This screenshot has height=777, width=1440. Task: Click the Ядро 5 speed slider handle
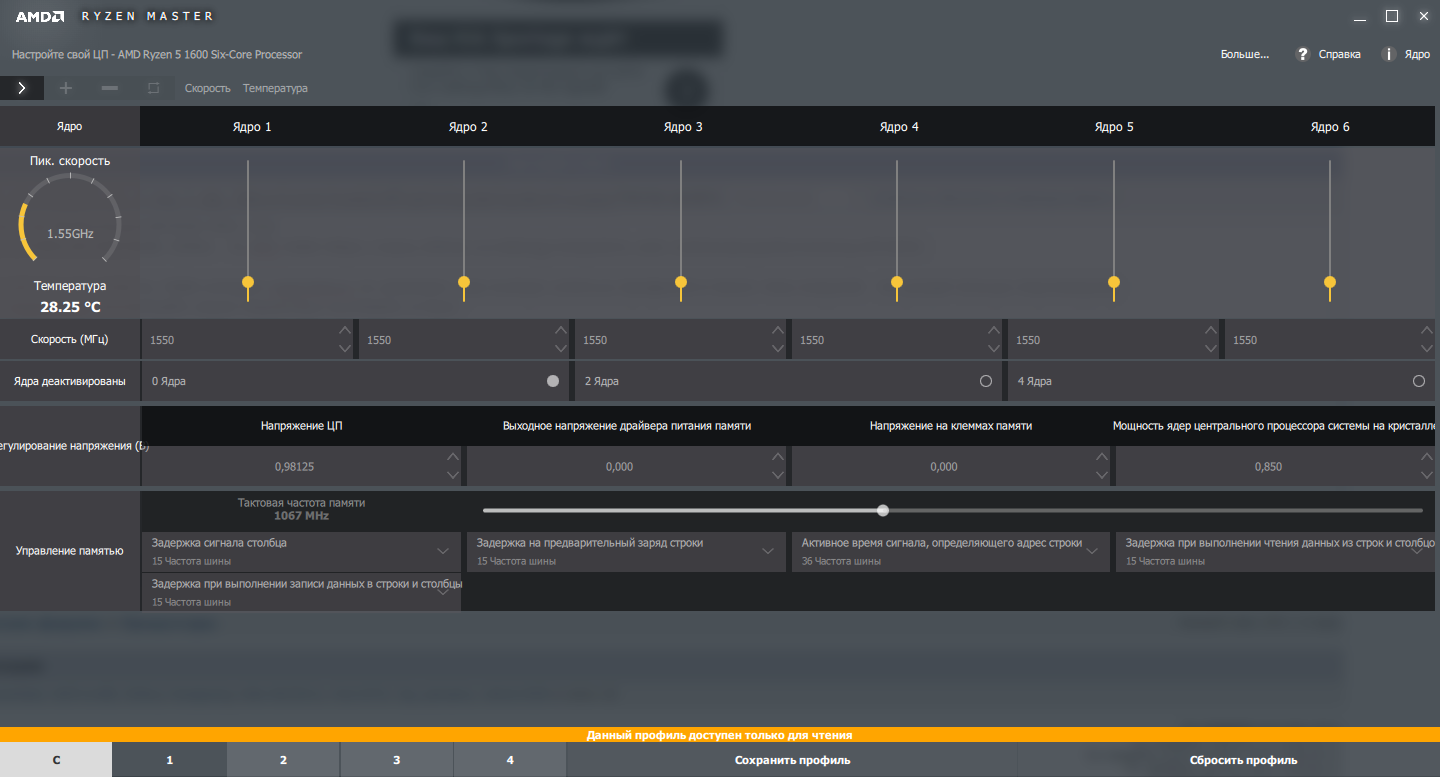(x=1114, y=282)
